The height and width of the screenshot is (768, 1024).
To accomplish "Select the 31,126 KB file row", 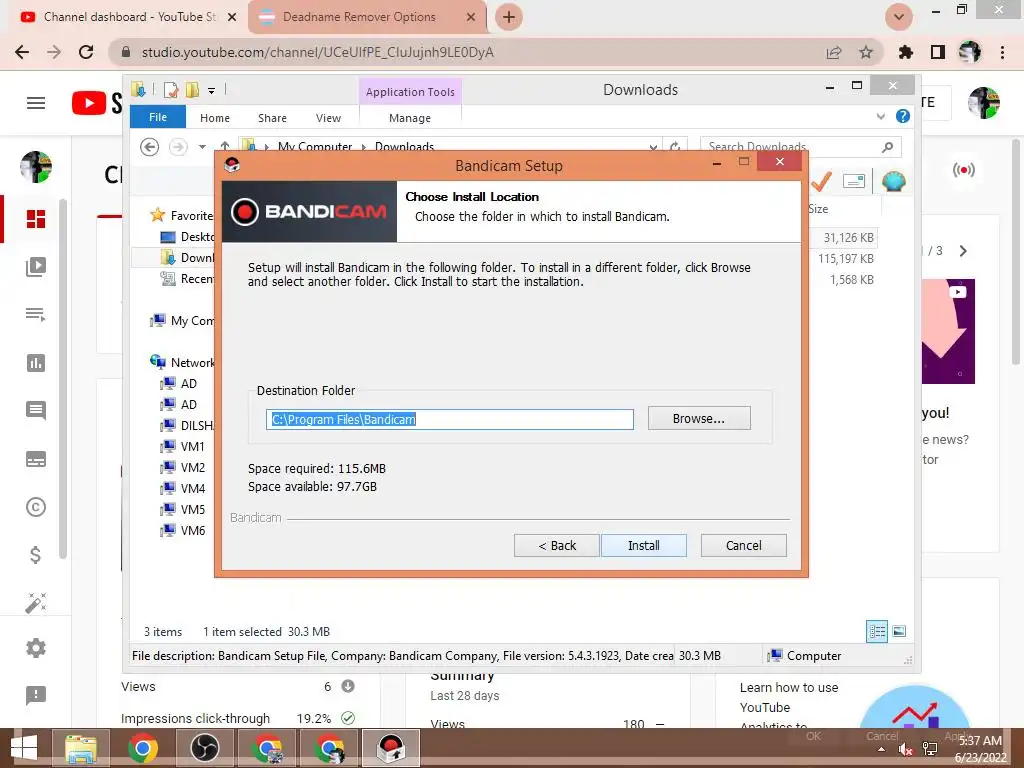I will point(842,238).
